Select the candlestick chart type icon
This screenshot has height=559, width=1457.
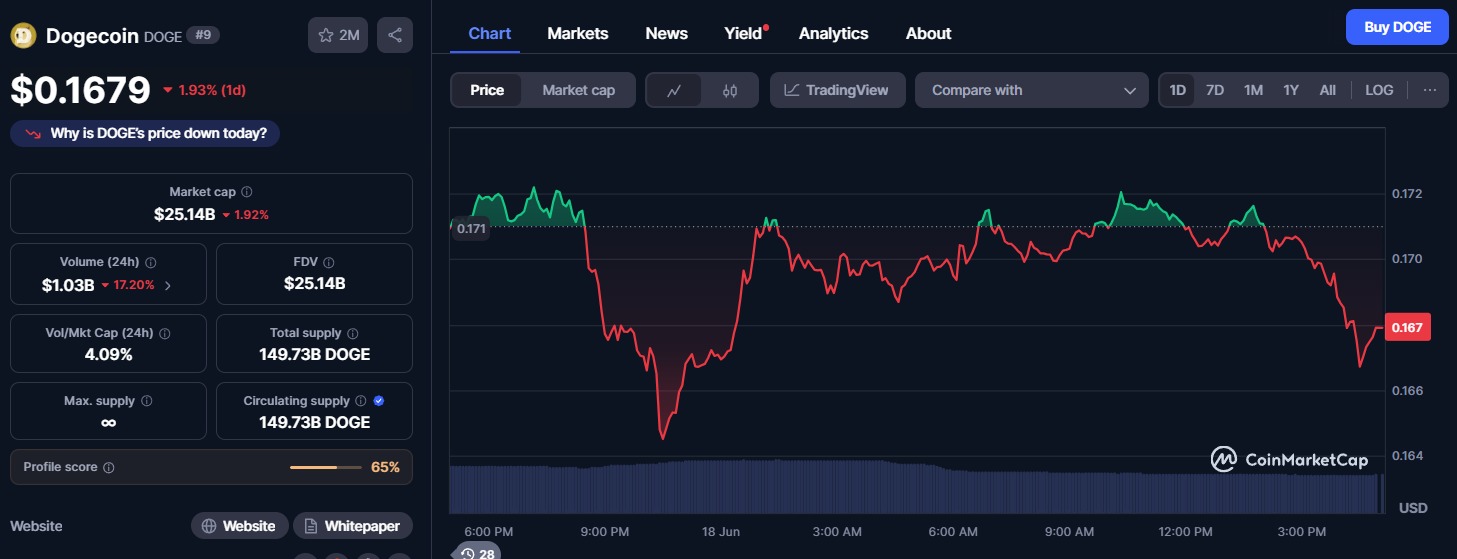point(730,90)
